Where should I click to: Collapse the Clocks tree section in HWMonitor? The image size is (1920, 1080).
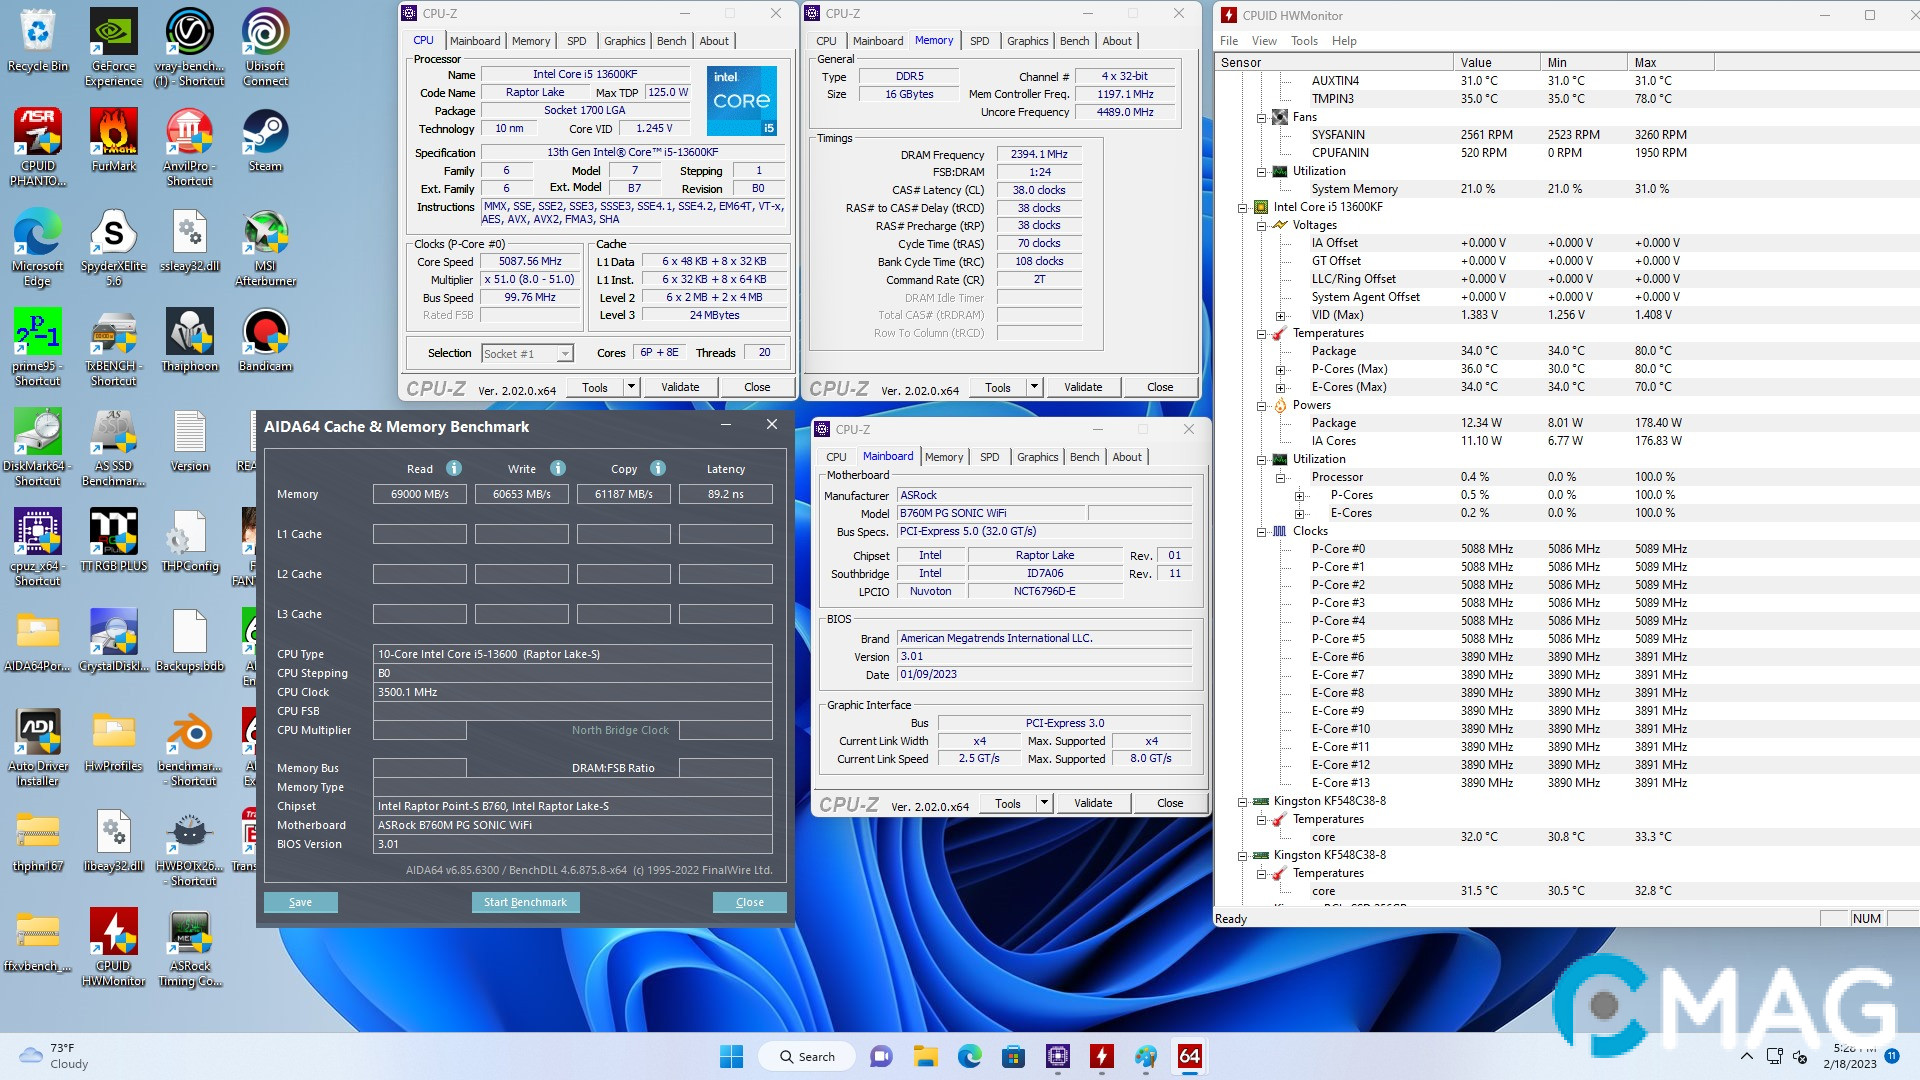click(x=1262, y=531)
